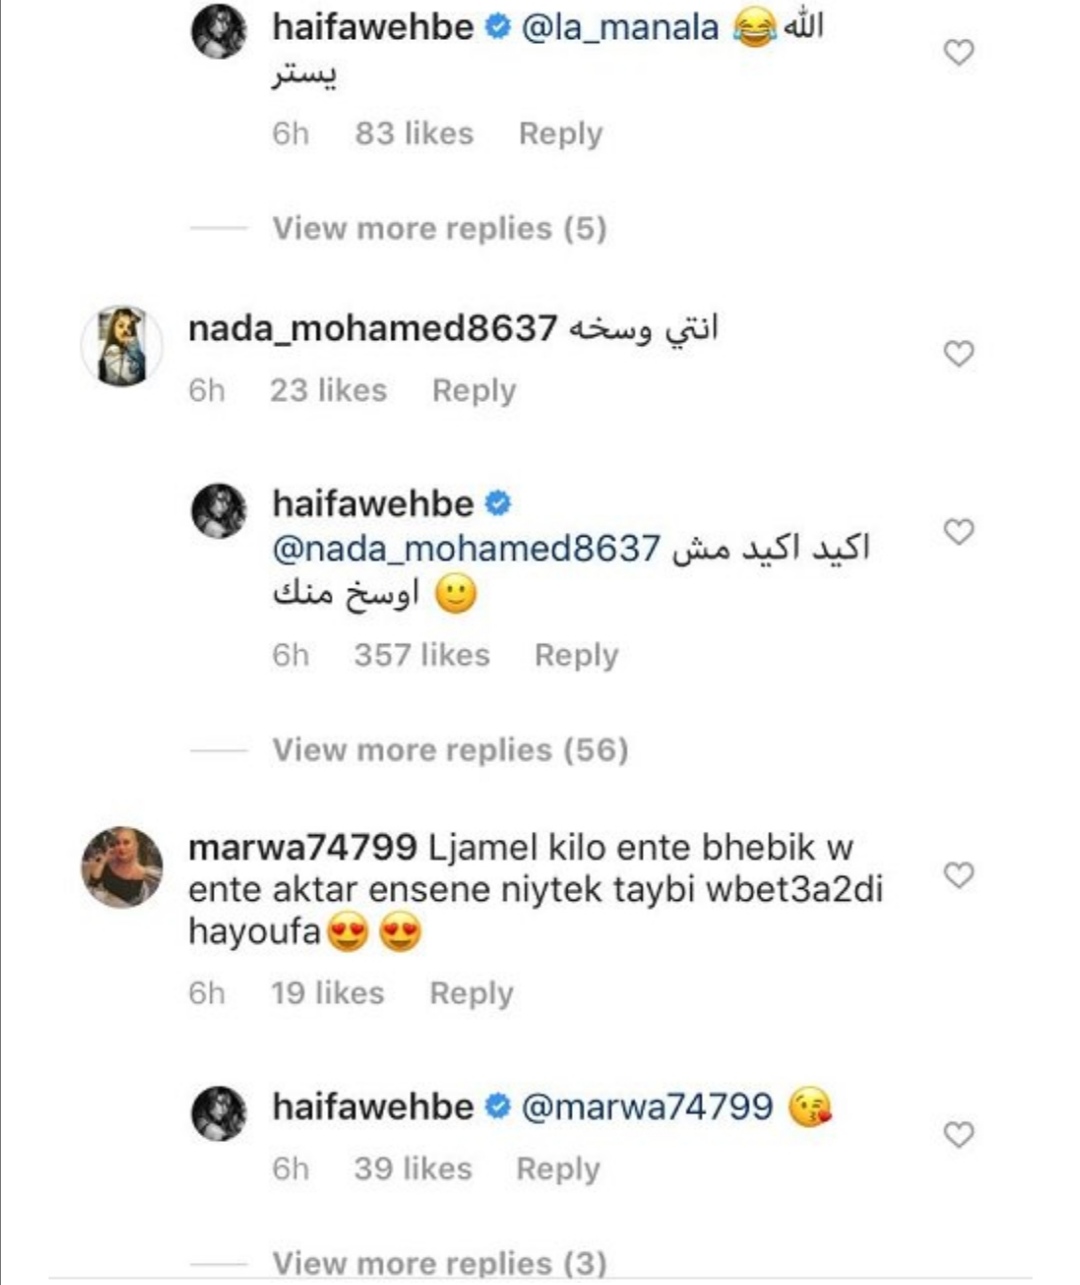
Task: Click haifawehbe's avatar beside @marwa74799 reply
Action: 218,1113
